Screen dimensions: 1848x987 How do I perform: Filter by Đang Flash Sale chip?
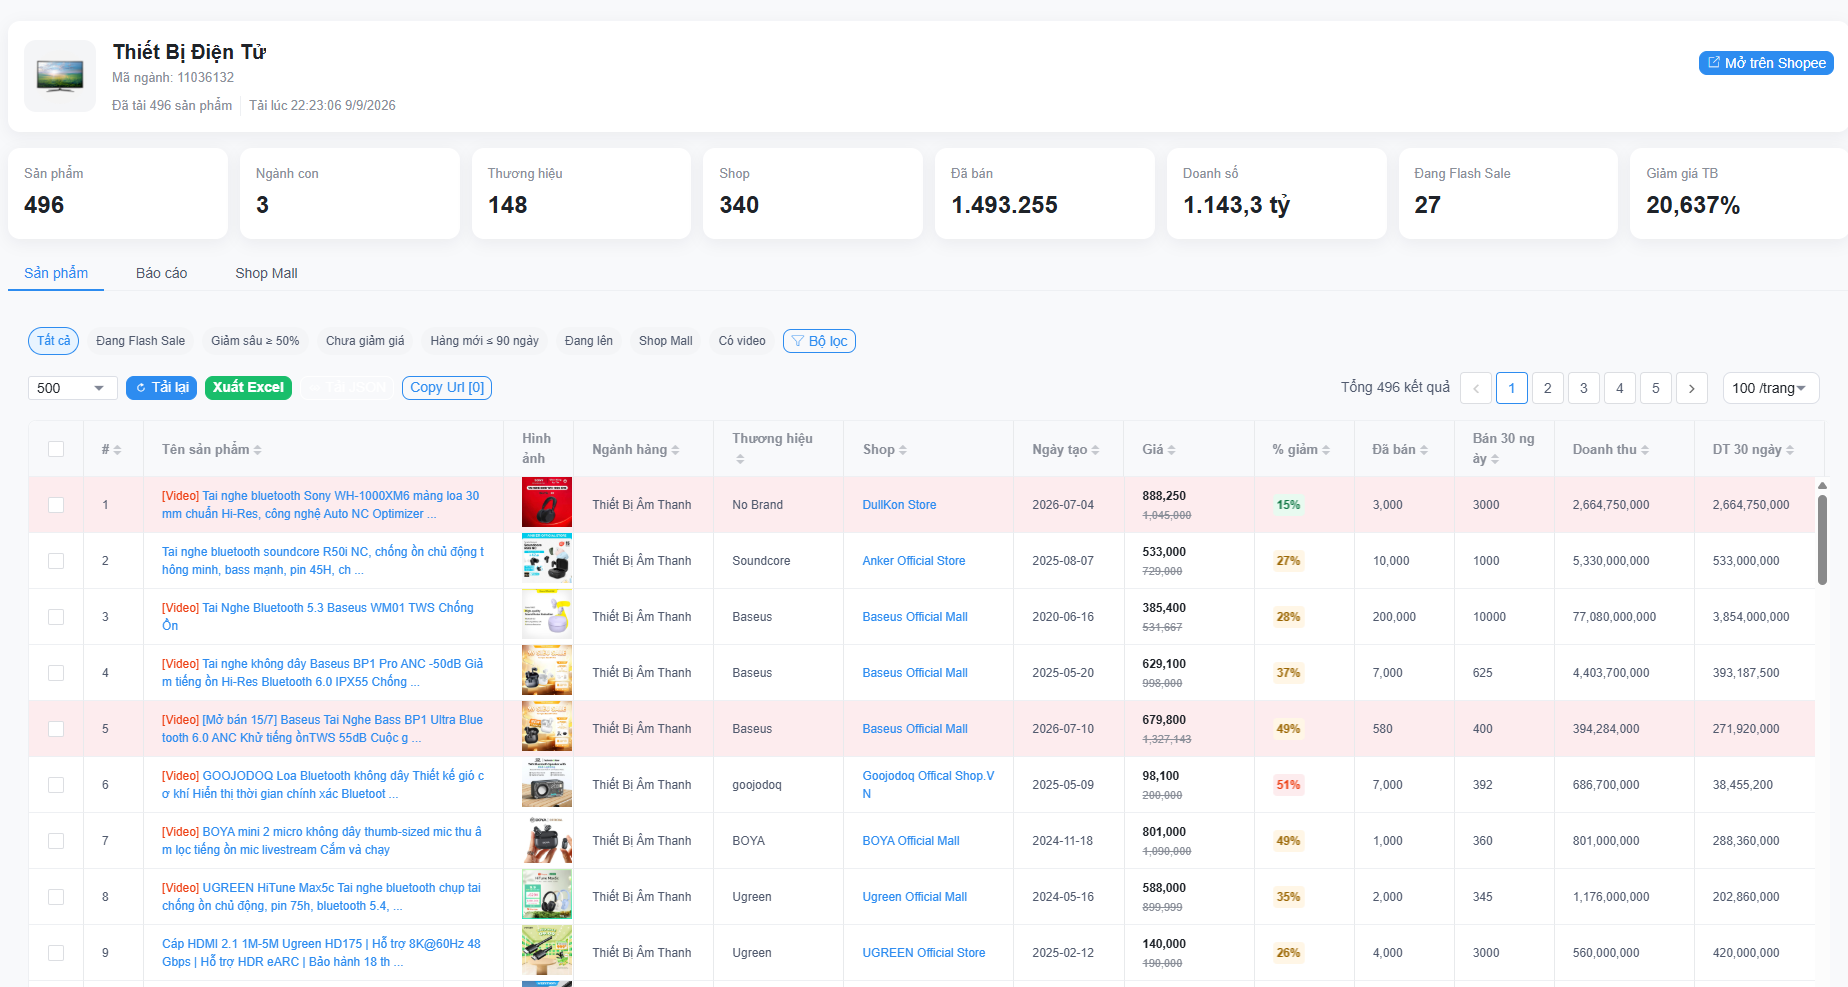(x=140, y=341)
